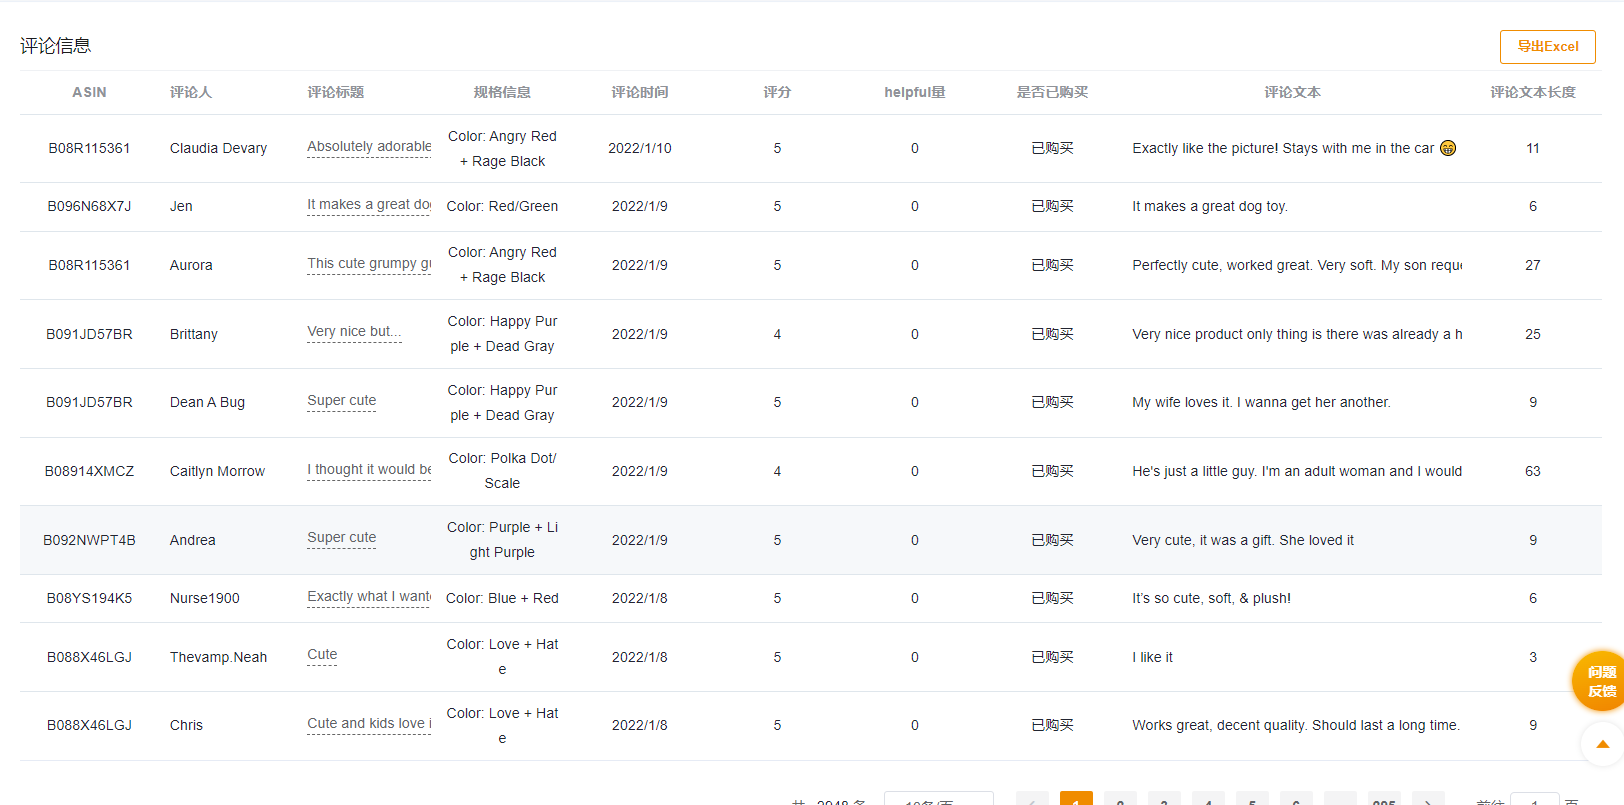This screenshot has width=1624, height=805.
Task: Click 'I thought it would be' review title
Action: pyautogui.click(x=369, y=470)
